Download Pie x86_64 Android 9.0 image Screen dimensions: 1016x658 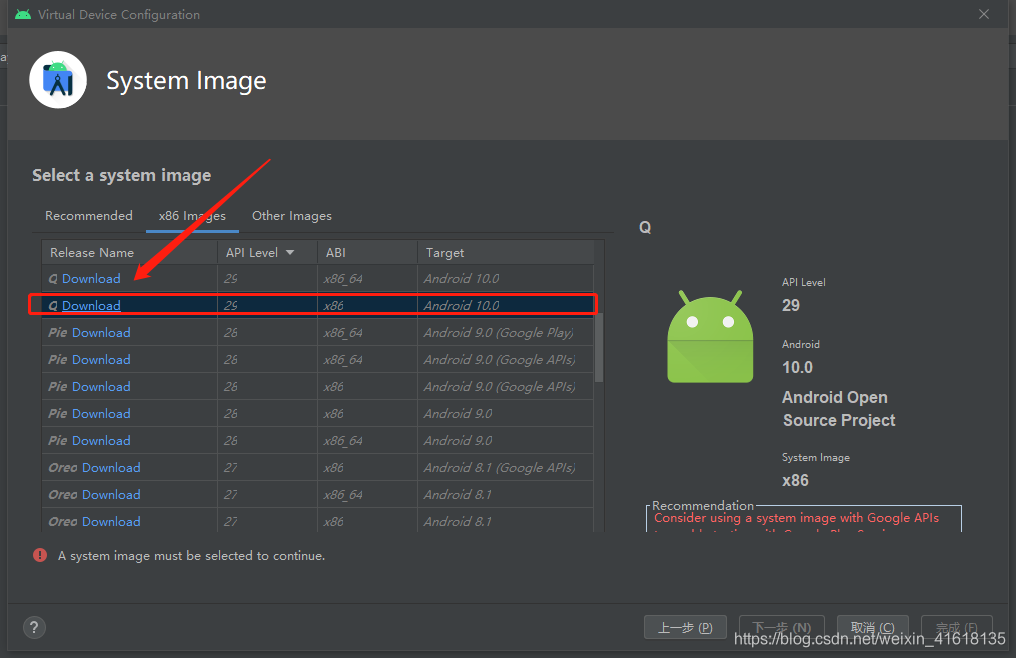tap(101, 441)
